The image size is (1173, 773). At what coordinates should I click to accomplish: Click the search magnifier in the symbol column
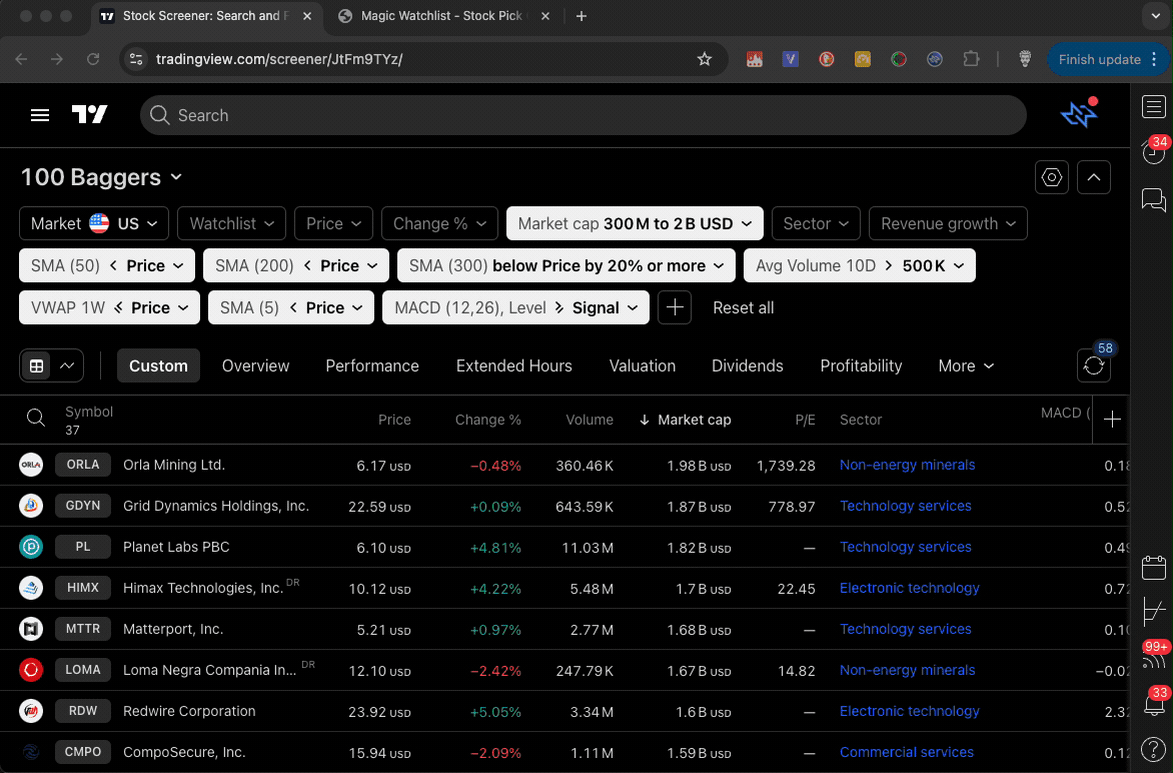[x=36, y=418]
